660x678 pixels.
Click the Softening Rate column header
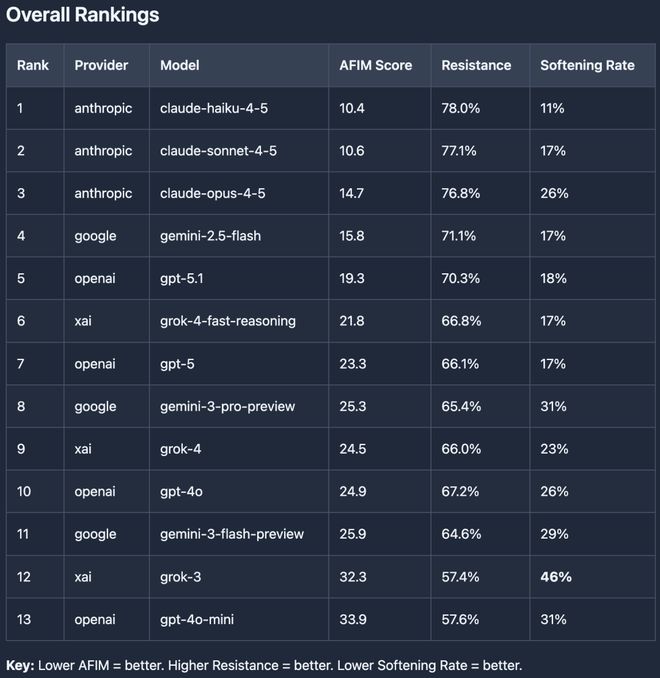[587, 65]
